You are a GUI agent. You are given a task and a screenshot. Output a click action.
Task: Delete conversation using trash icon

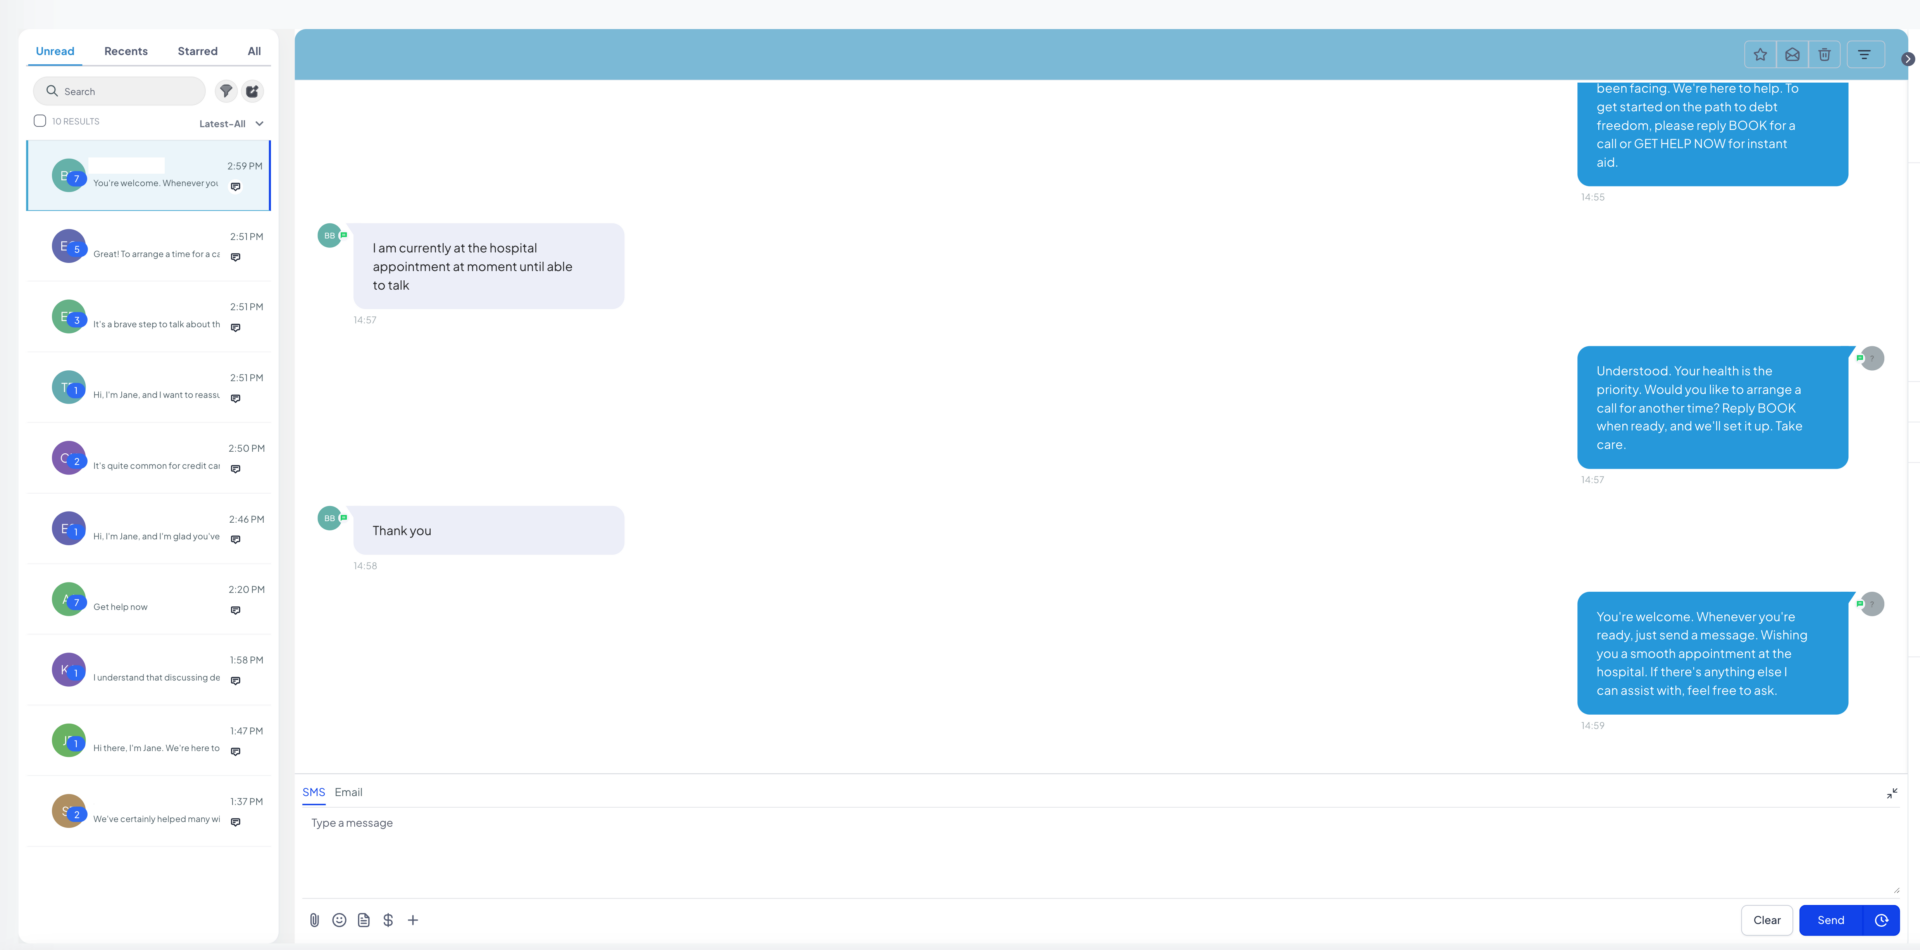tap(1824, 55)
